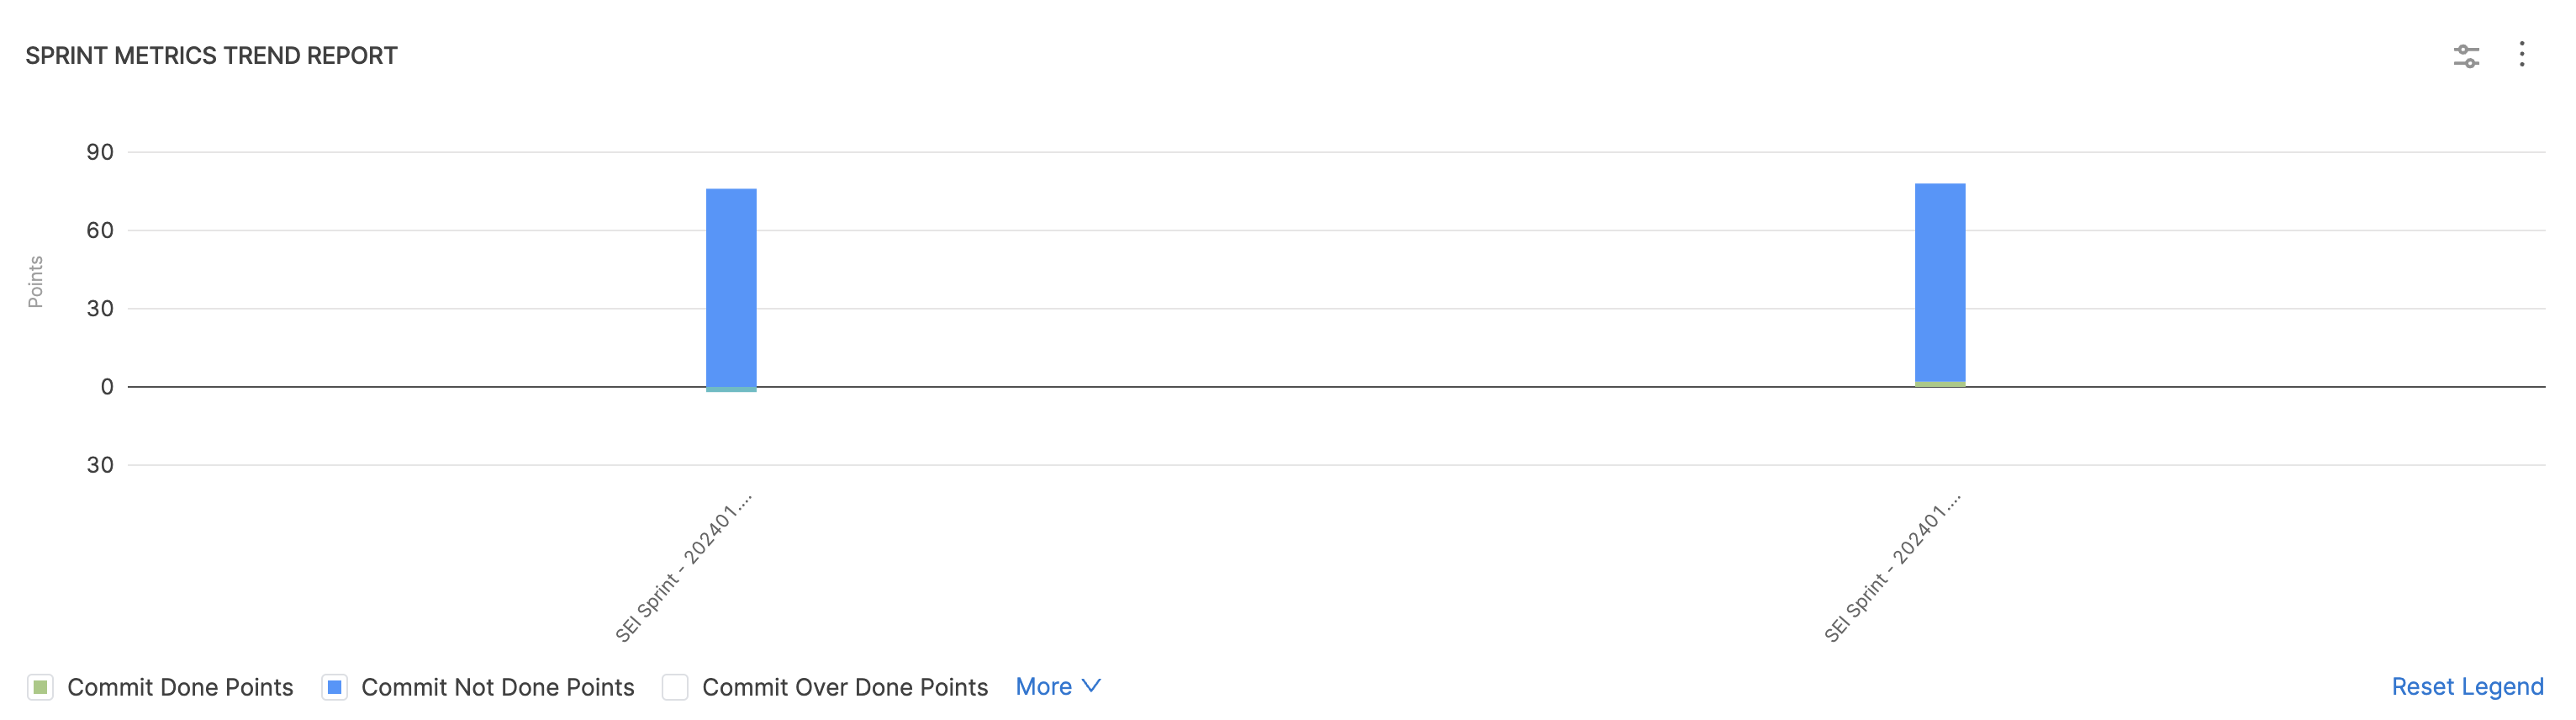The image size is (2576, 720).
Task: Click the Points y-axis title
Action: coord(36,281)
